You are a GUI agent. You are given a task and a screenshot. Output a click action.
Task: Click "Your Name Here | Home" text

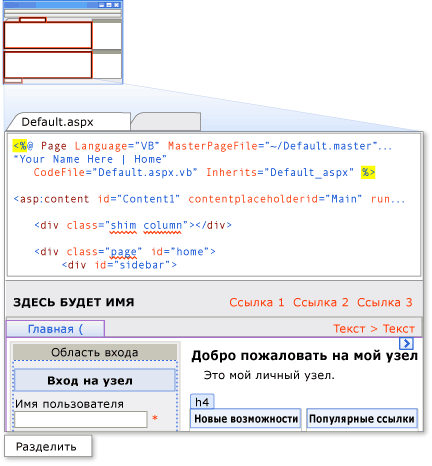point(90,159)
